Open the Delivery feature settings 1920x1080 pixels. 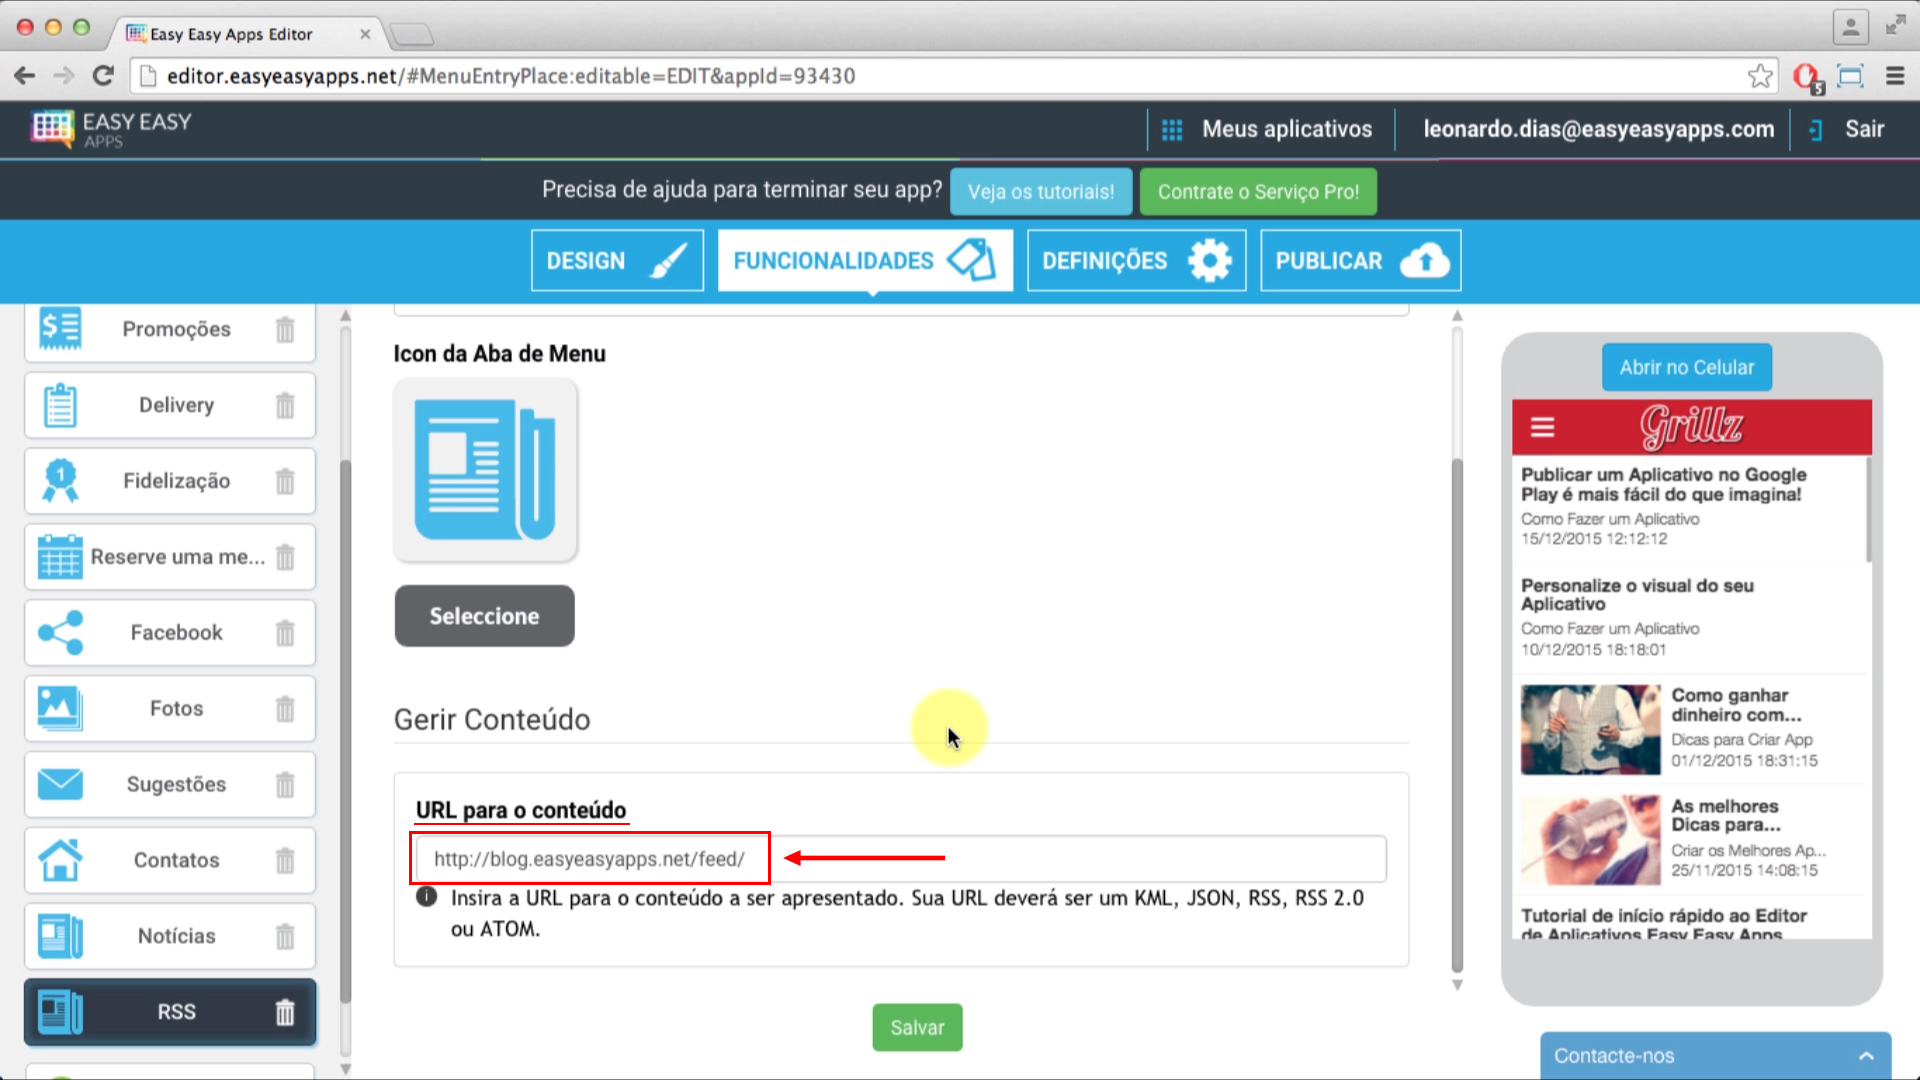click(x=170, y=405)
